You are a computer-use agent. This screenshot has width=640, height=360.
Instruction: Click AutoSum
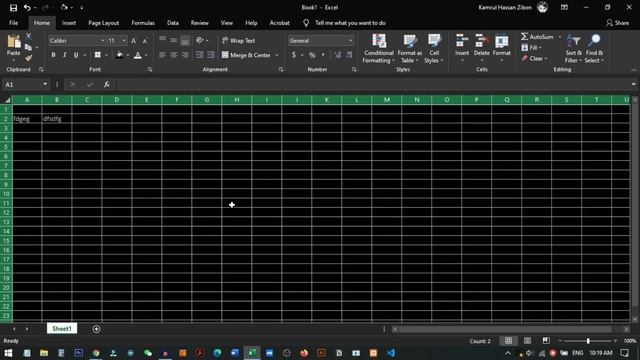click(x=538, y=37)
